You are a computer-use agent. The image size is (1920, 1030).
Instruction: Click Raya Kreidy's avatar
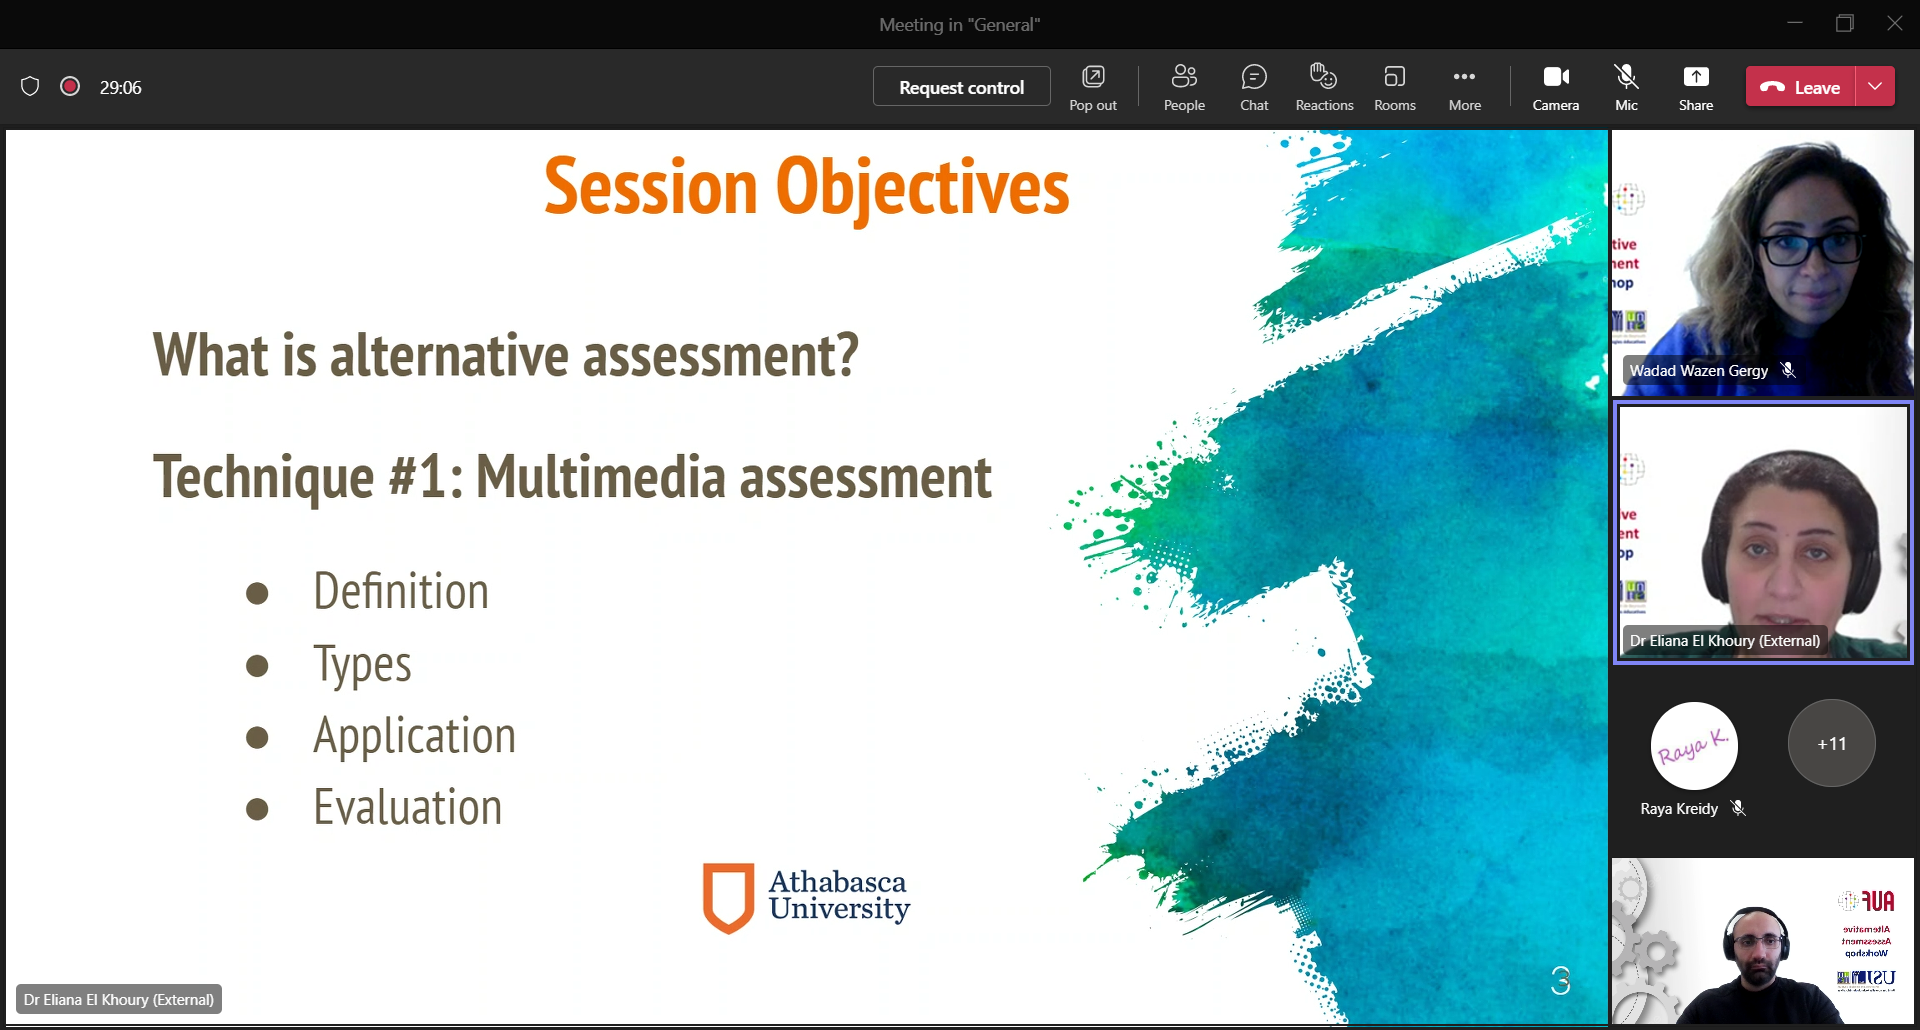tap(1694, 745)
